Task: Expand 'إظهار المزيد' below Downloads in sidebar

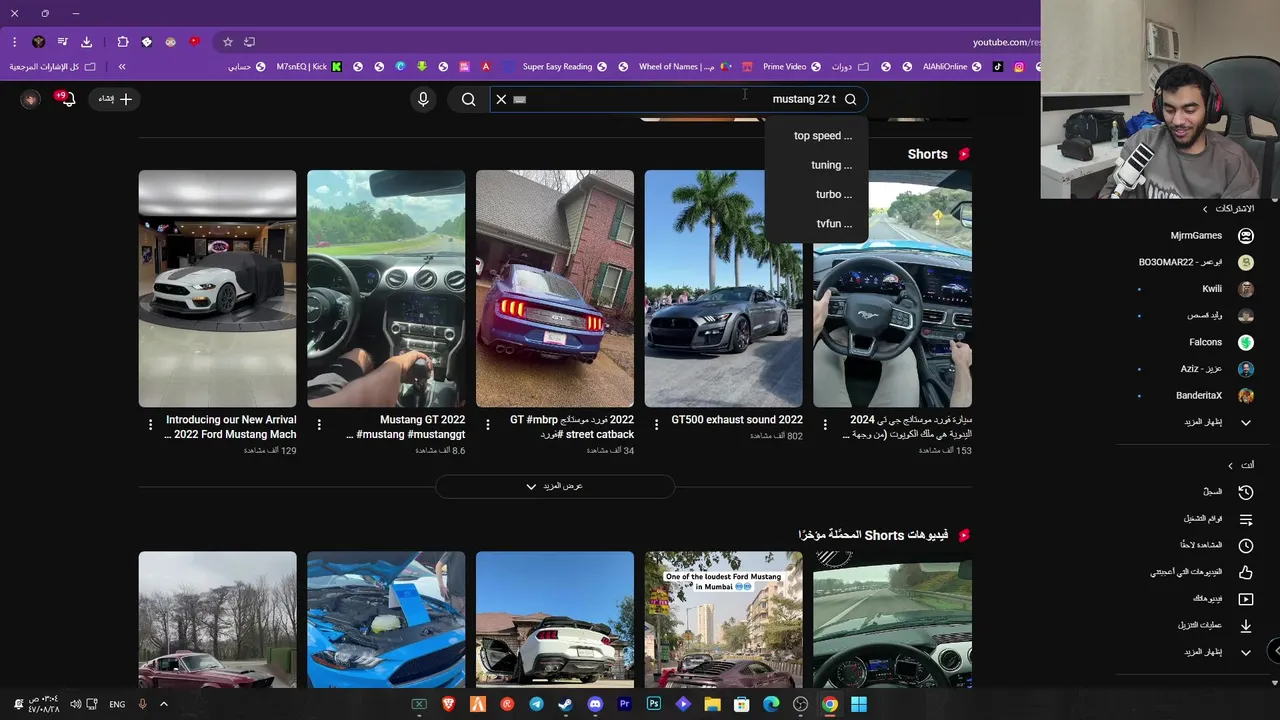Action: [x=1216, y=652]
